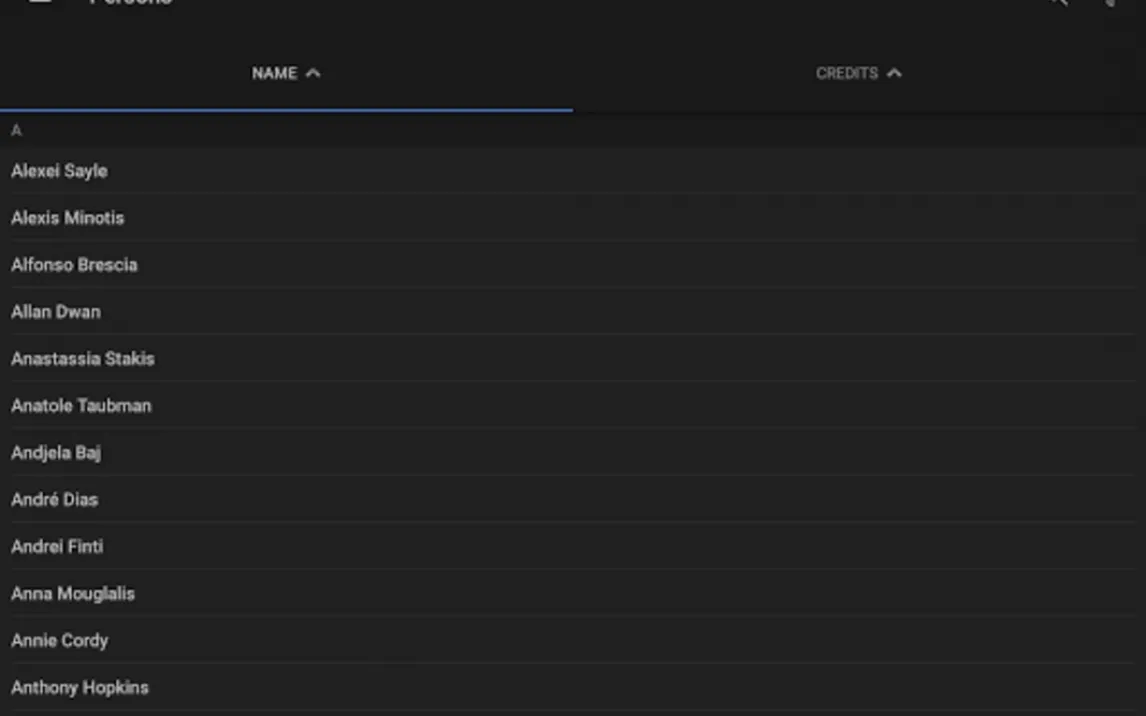Toggle the sort arrow next to CREDITS
Image resolution: width=1146 pixels, height=716 pixels.
[894, 73]
